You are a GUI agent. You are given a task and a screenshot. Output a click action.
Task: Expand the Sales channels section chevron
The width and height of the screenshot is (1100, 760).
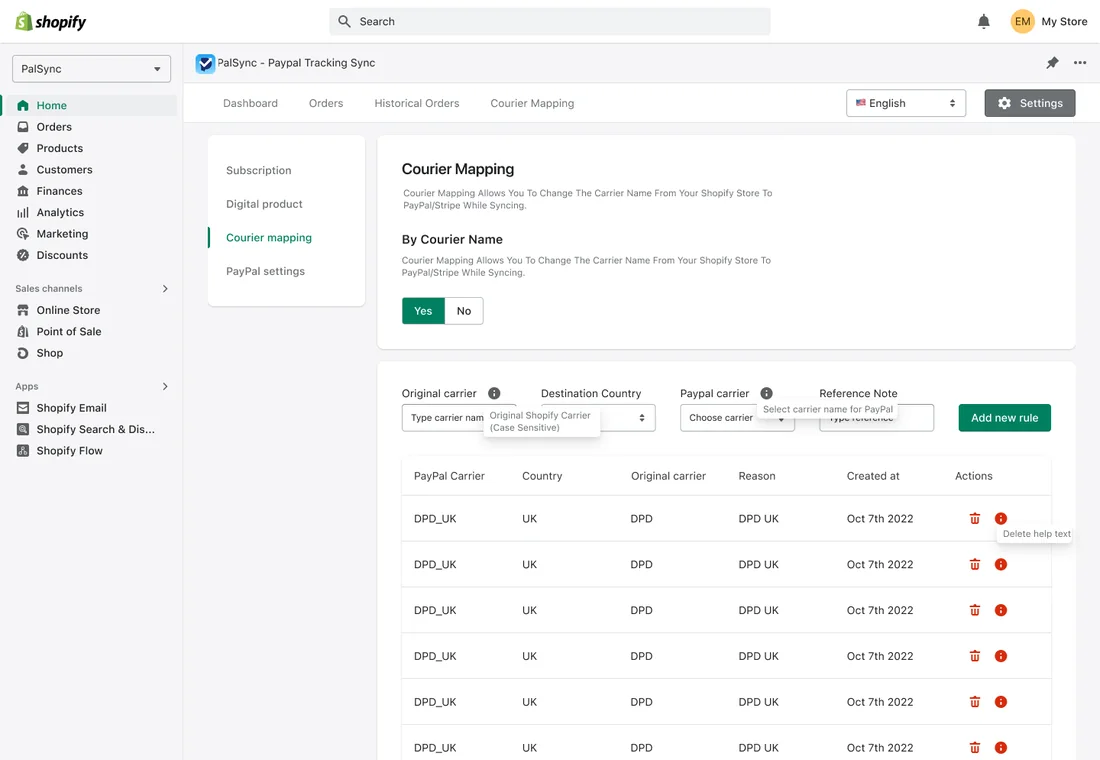click(x=165, y=288)
